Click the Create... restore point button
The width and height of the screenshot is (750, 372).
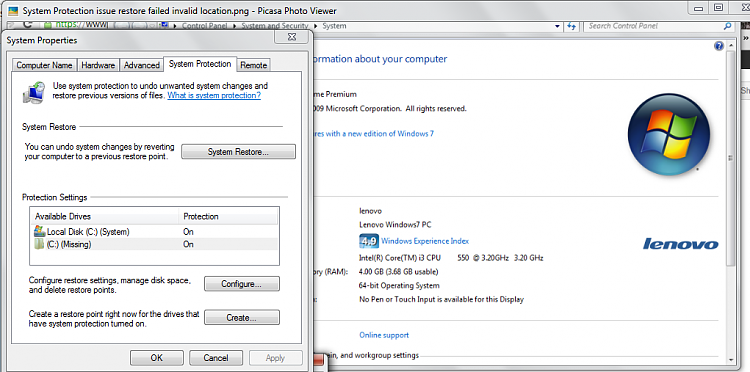tap(242, 317)
